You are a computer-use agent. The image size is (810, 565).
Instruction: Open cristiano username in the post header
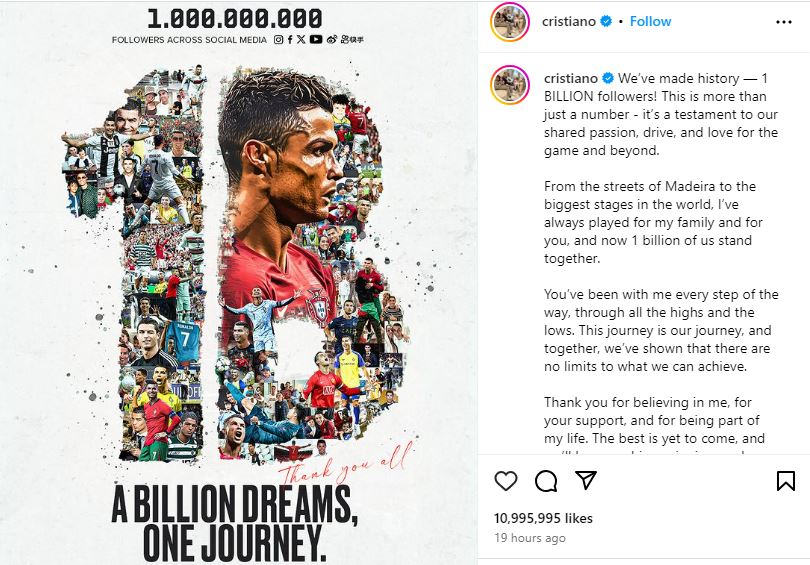click(569, 21)
